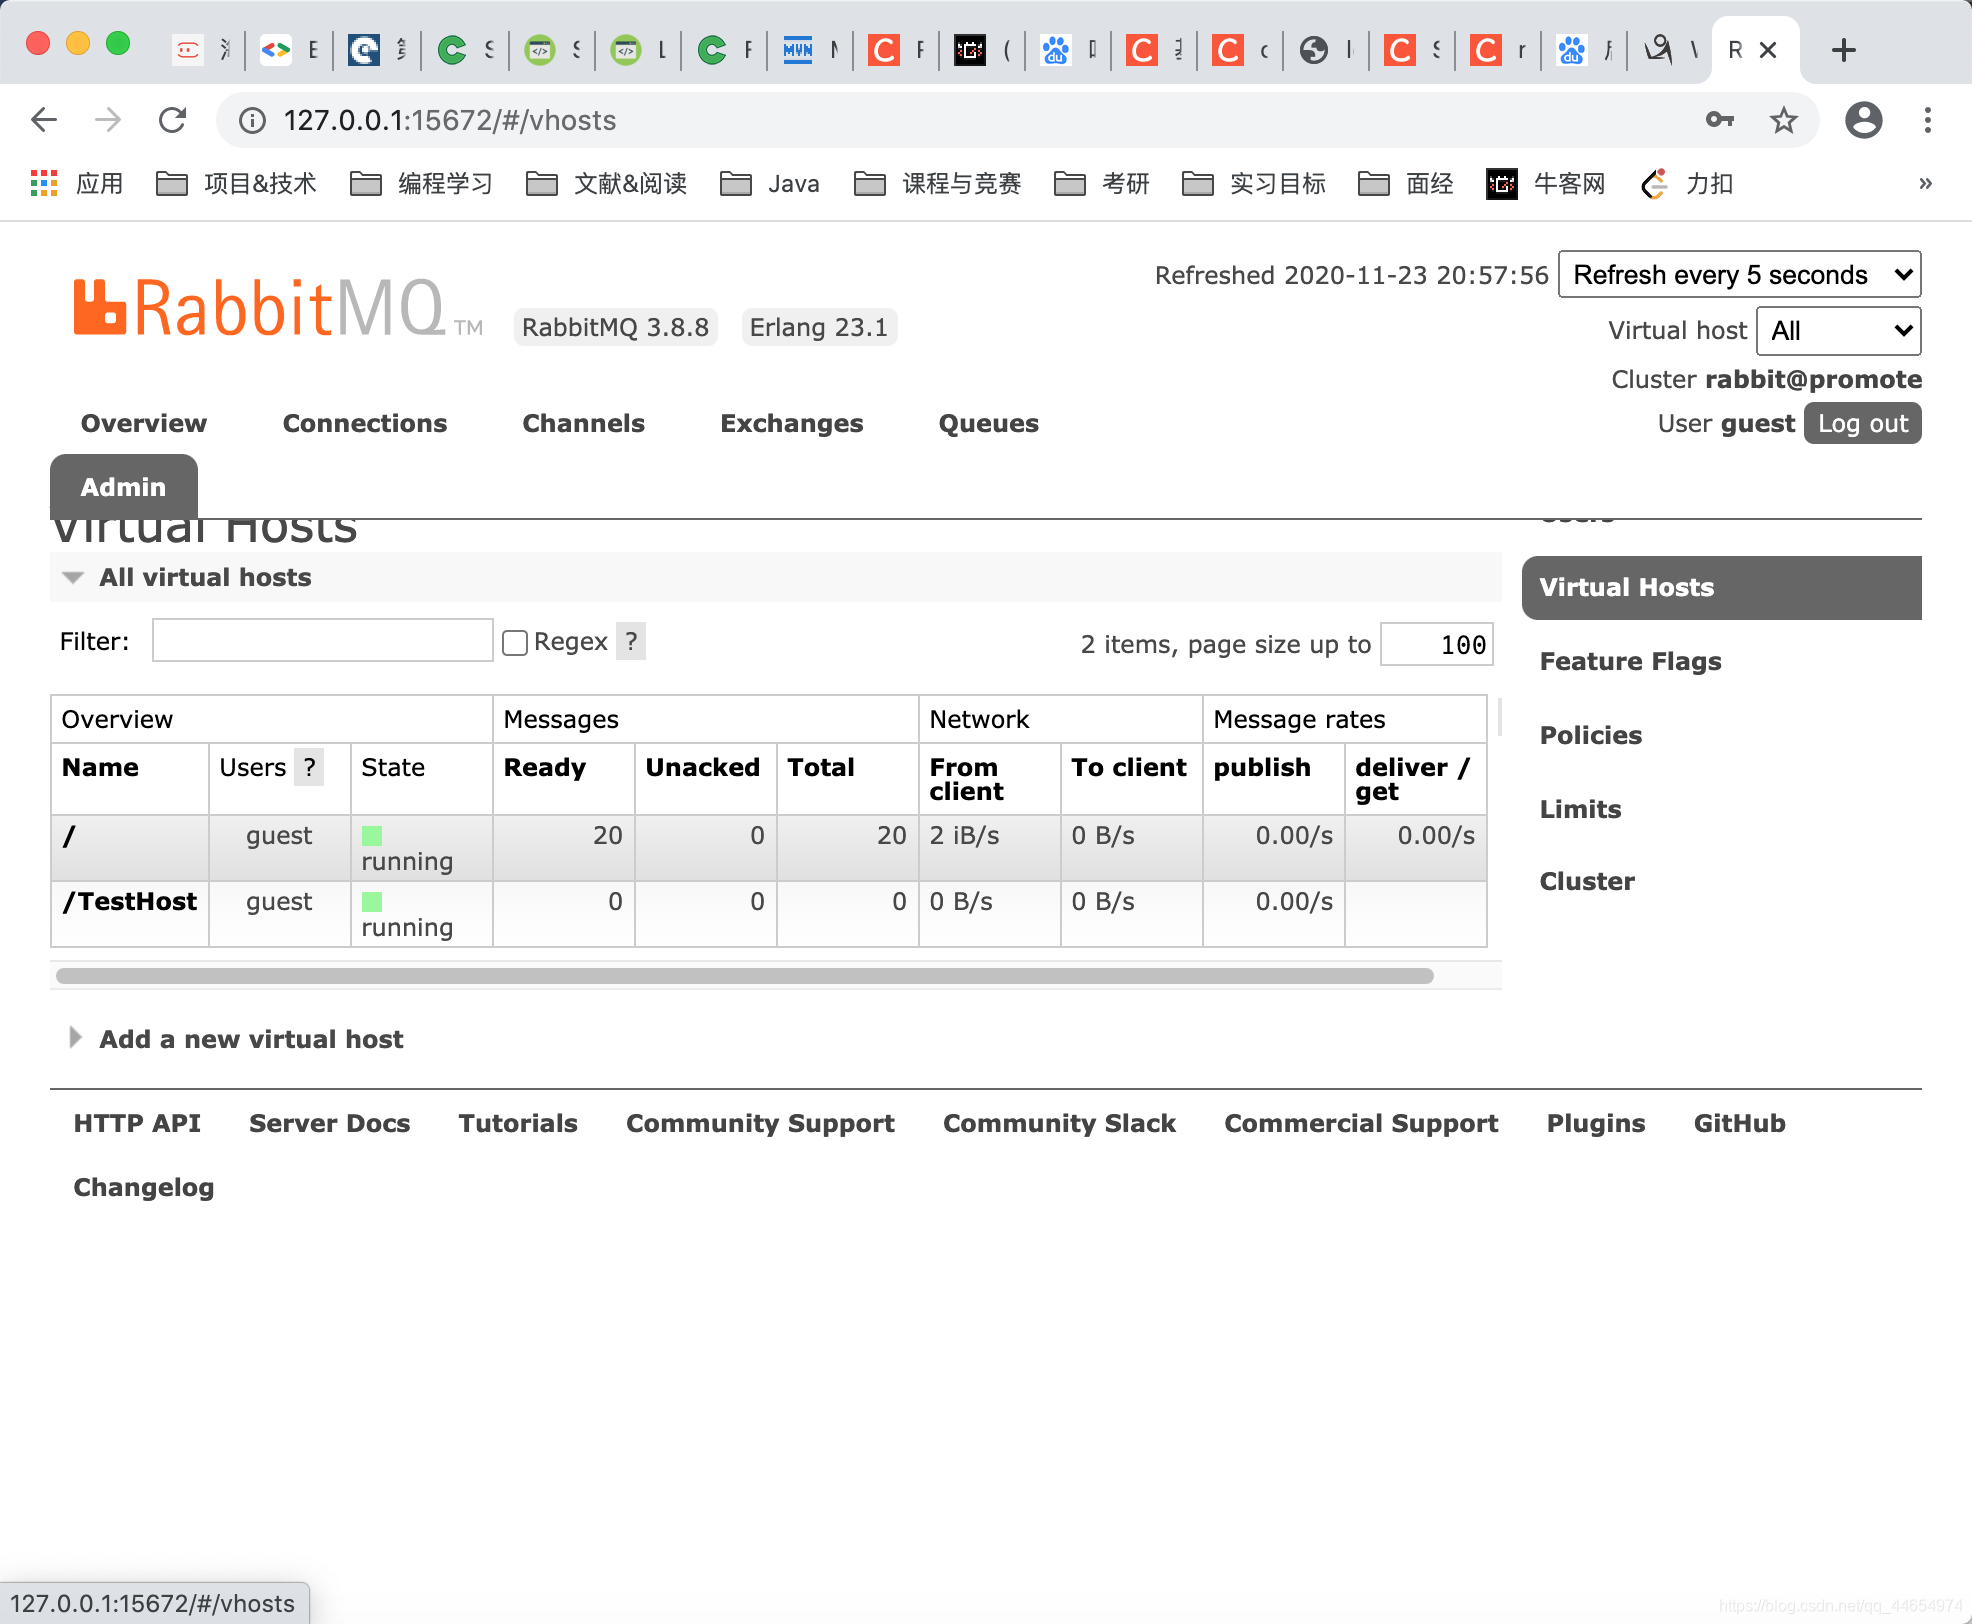Go to the Channels tab
The height and width of the screenshot is (1624, 1972).
point(584,423)
